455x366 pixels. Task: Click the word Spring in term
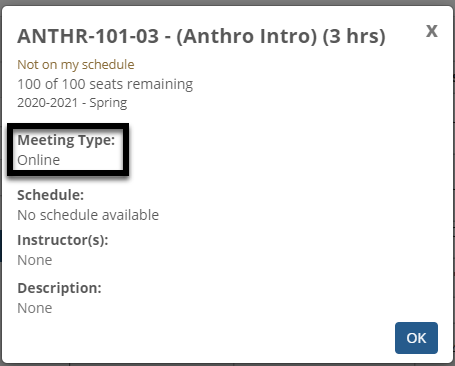click(x=108, y=103)
